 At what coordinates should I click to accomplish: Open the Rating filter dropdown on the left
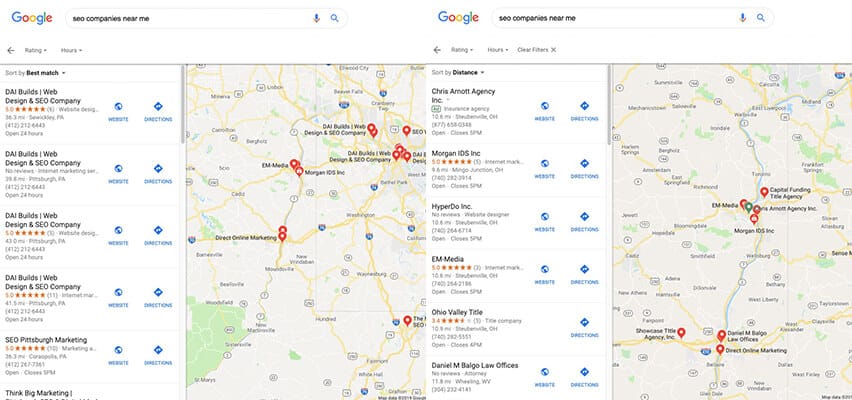coord(36,50)
